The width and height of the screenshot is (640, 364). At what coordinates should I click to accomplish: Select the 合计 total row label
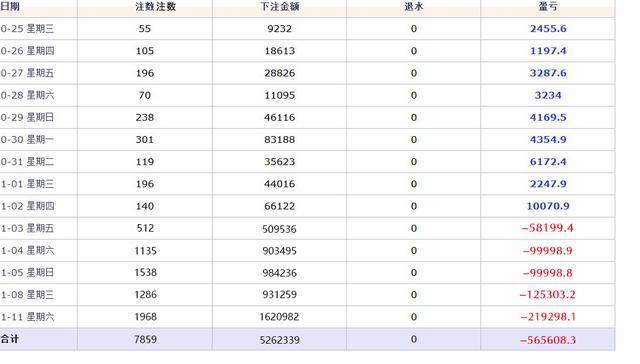(x=10, y=339)
